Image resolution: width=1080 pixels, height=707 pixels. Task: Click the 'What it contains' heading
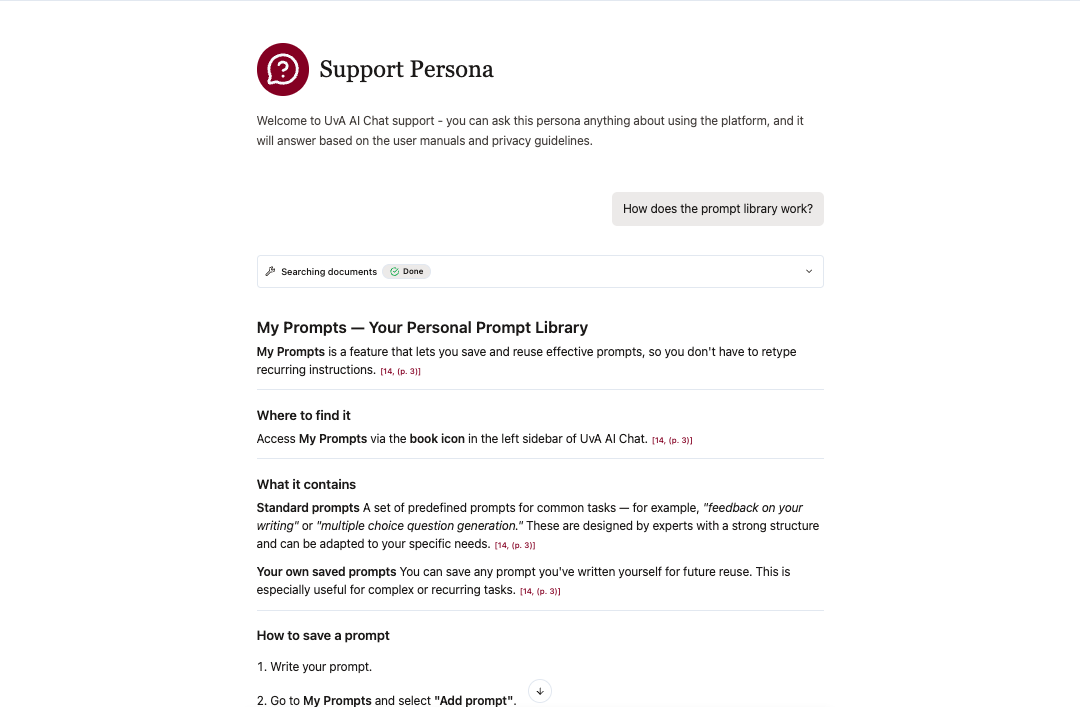tap(307, 484)
